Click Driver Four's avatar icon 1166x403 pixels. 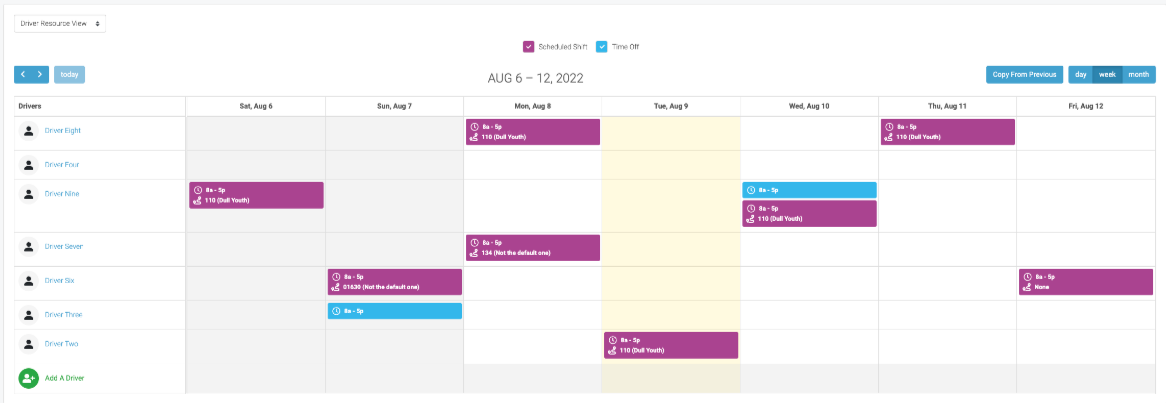pyautogui.click(x=28, y=164)
